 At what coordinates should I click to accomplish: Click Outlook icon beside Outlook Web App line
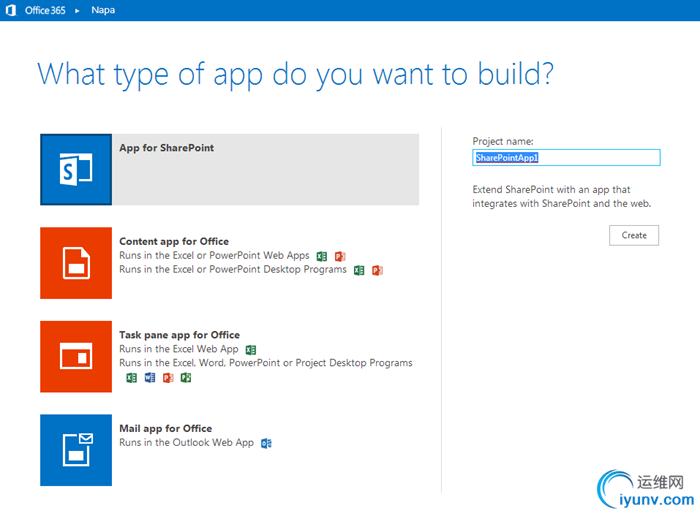pos(267,443)
